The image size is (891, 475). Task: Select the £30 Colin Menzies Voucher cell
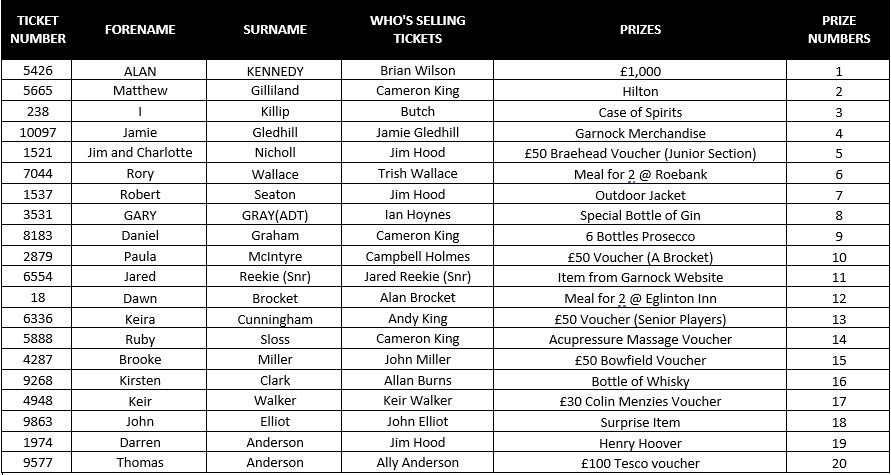640,401
